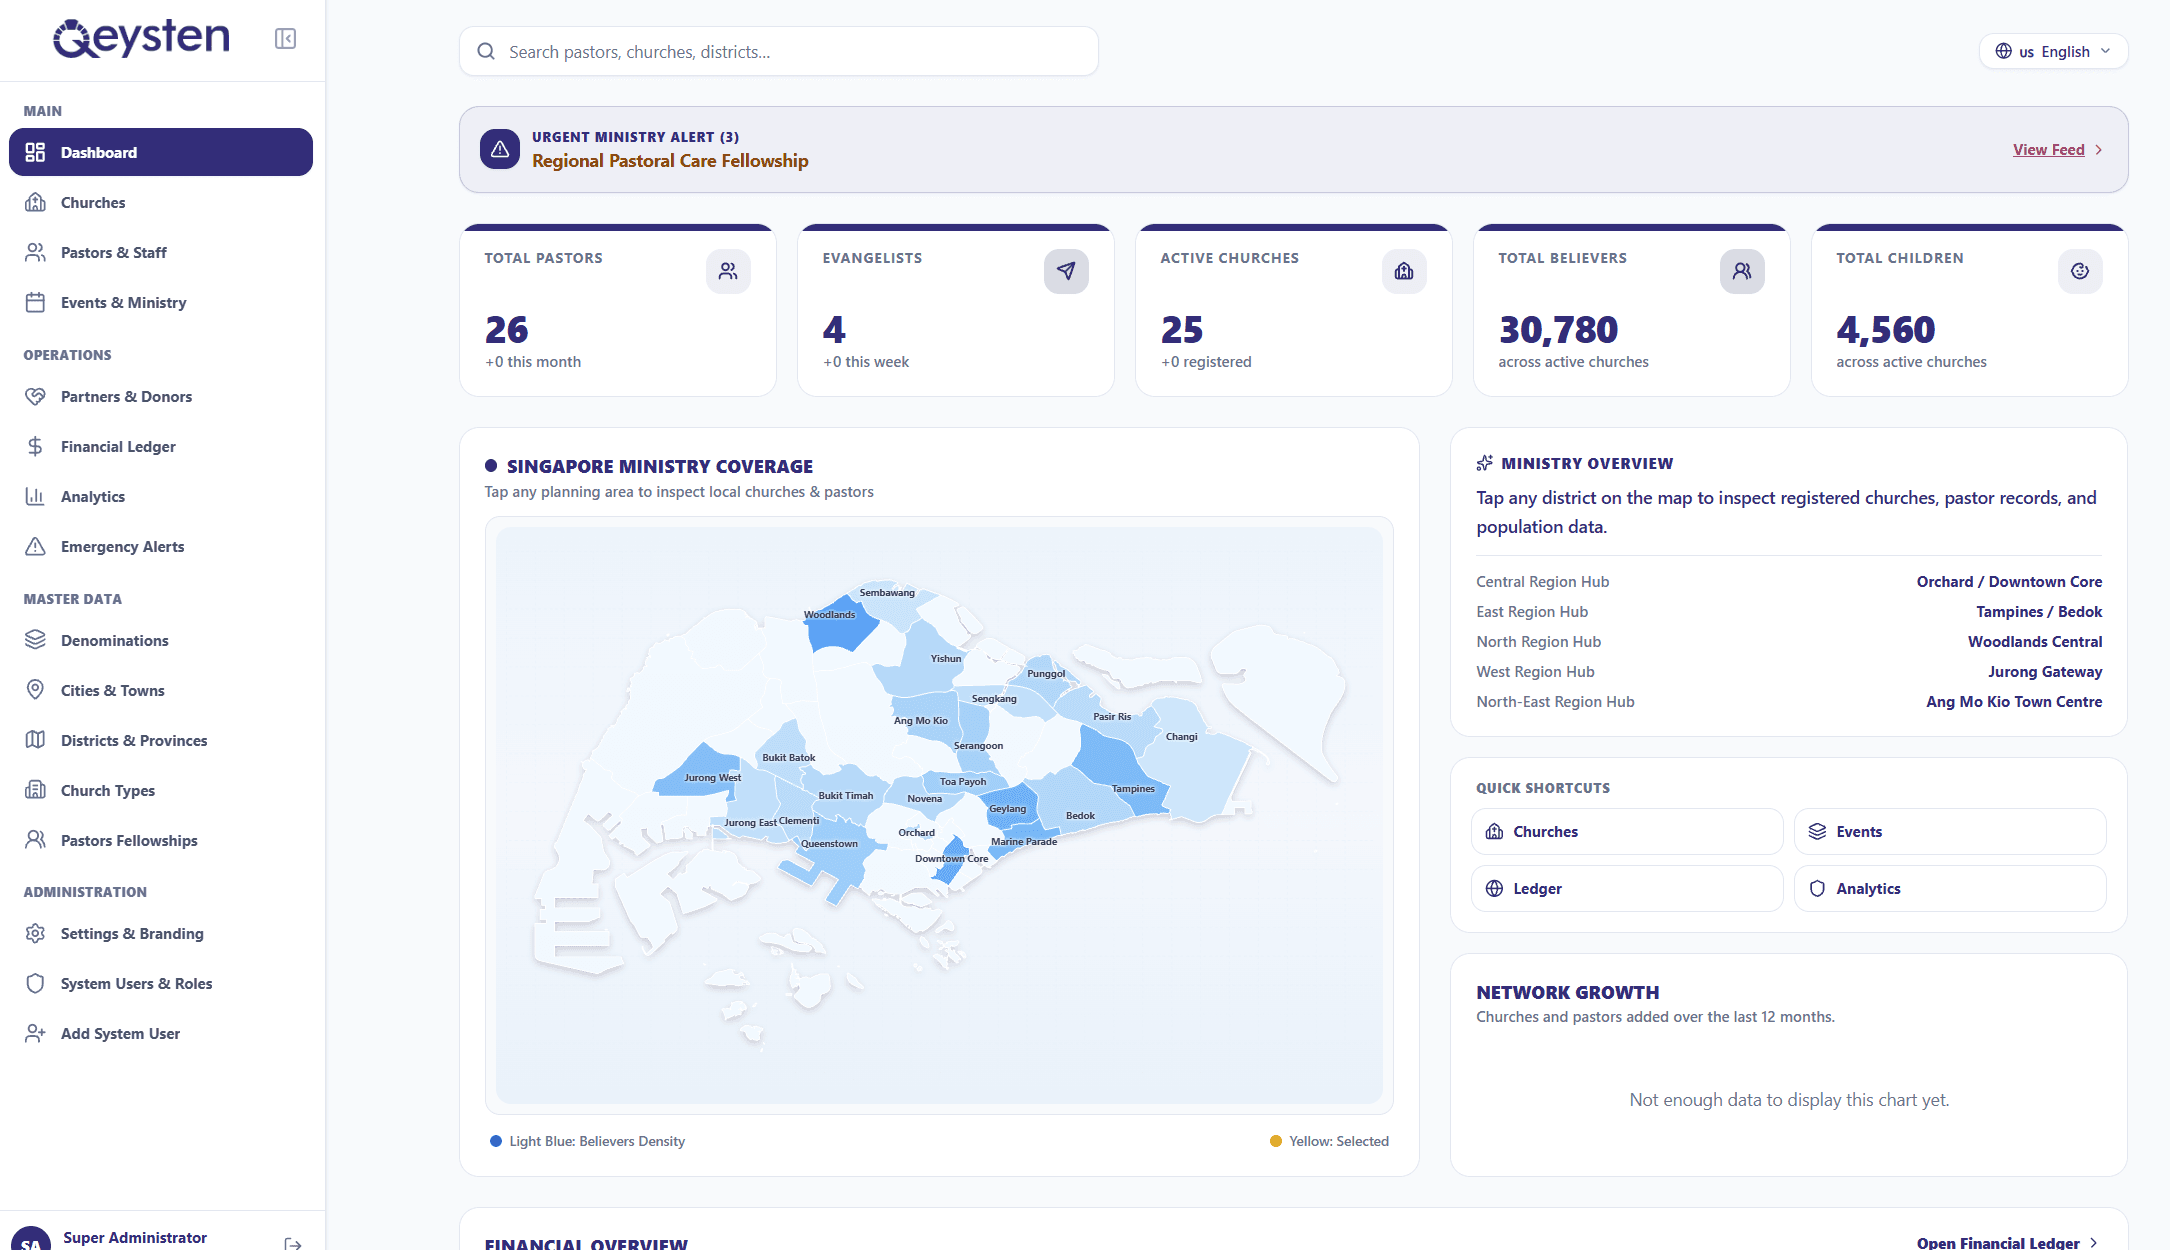Viewport: 2170px width, 1250px height.
Task: Open Districts & Provinces
Action: coord(161,740)
